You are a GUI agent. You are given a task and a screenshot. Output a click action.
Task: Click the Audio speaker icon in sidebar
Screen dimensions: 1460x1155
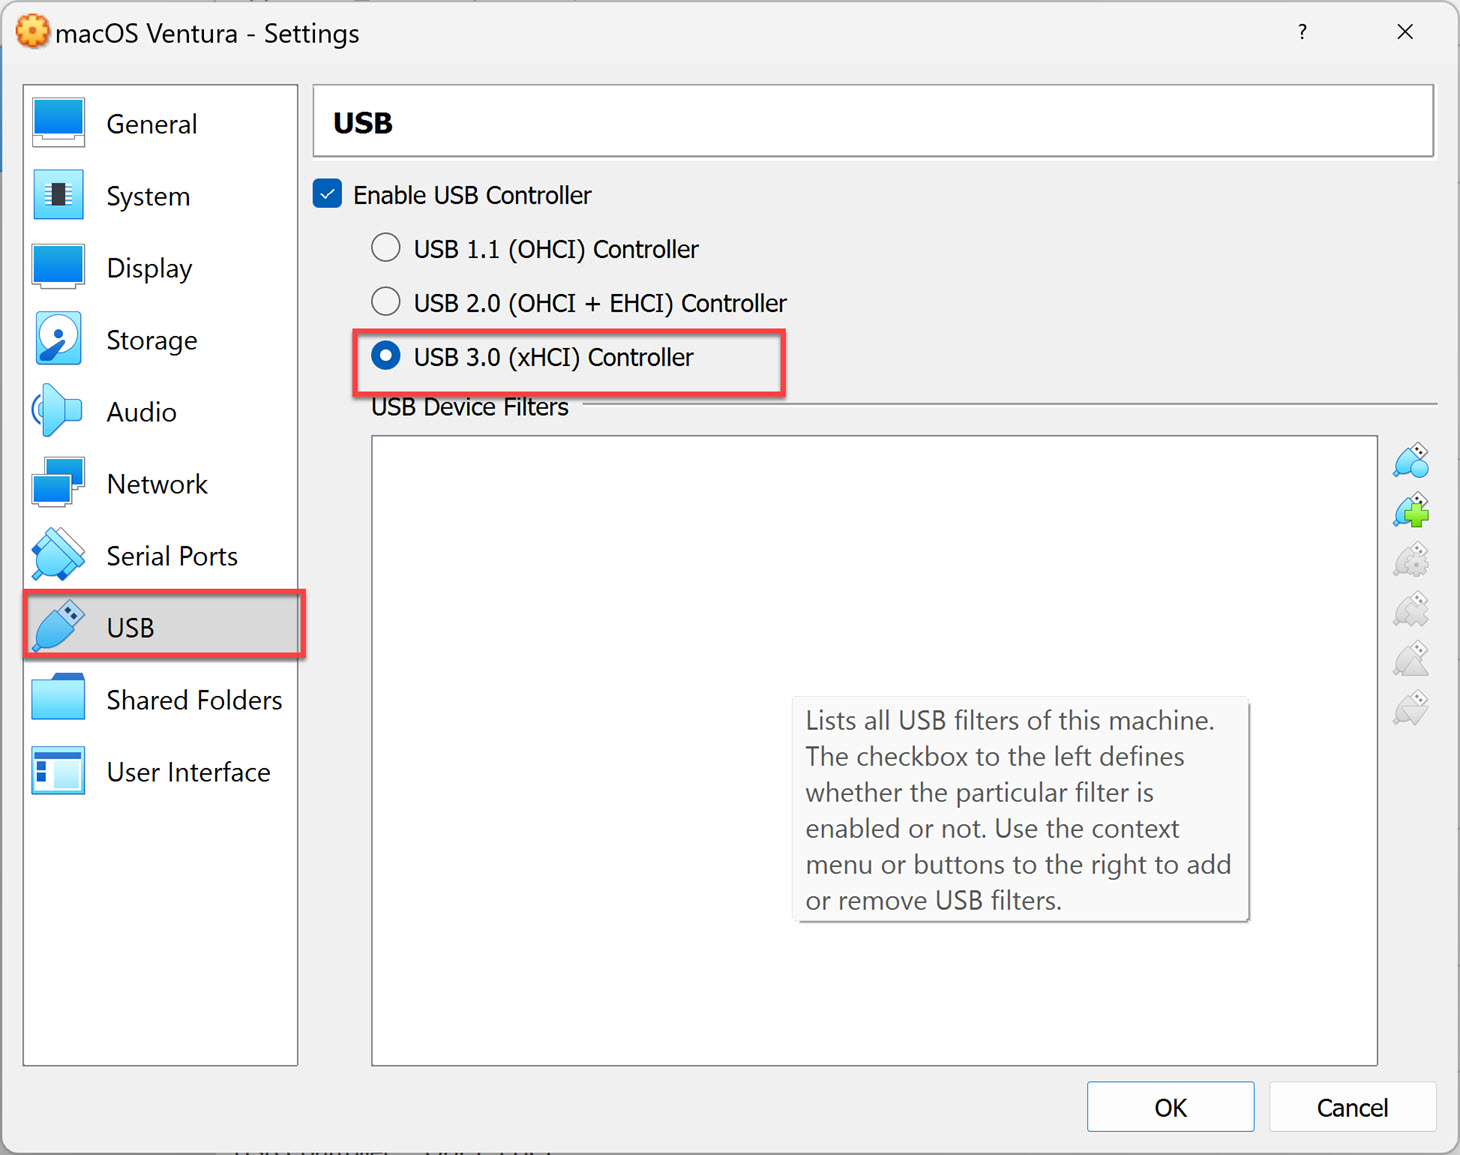click(x=57, y=411)
